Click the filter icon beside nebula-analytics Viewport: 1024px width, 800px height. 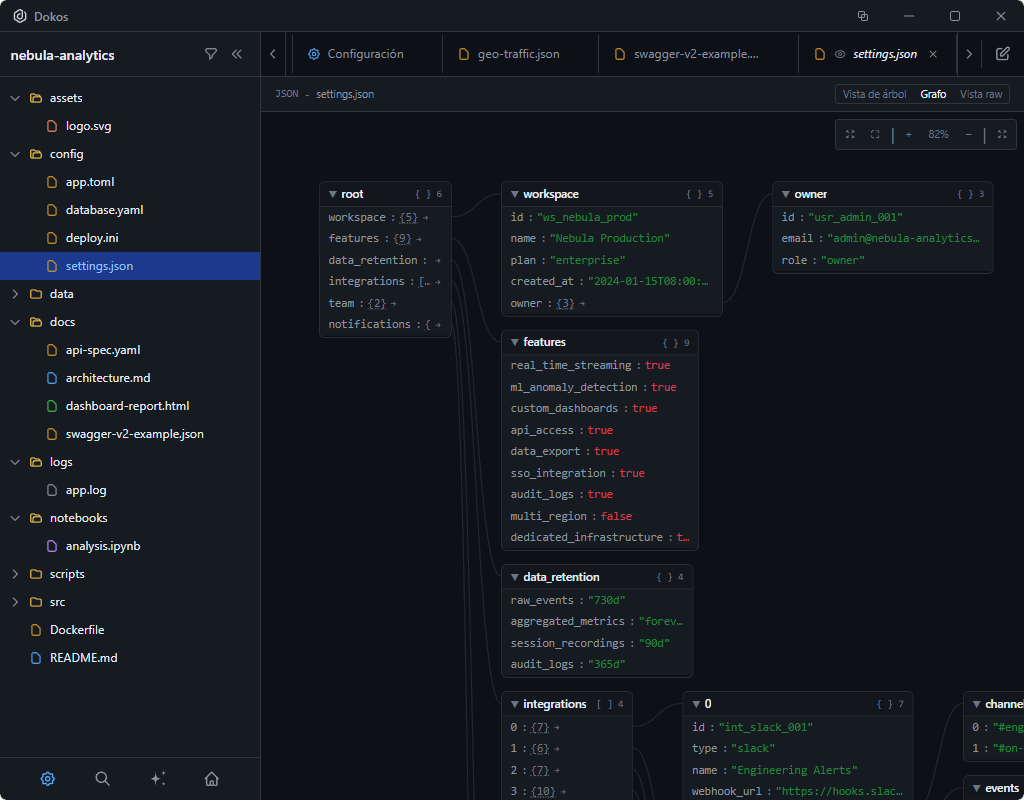(x=211, y=55)
